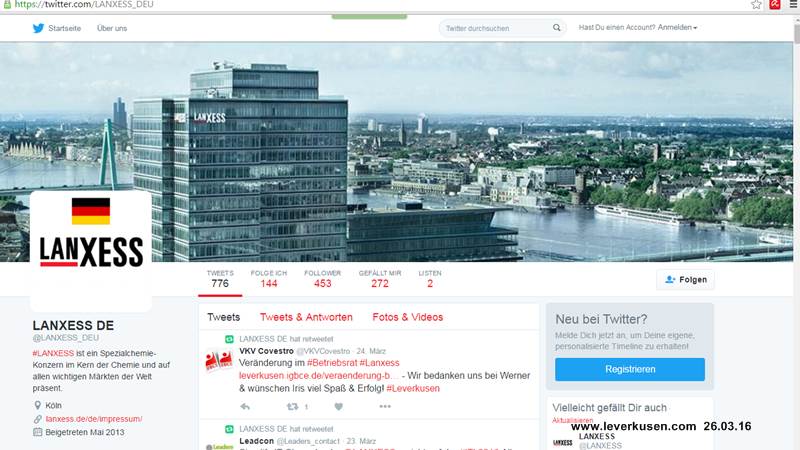This screenshot has width=800, height=450.
Task: Open lanxess.de/de/impressum/ link
Action: 94,419
